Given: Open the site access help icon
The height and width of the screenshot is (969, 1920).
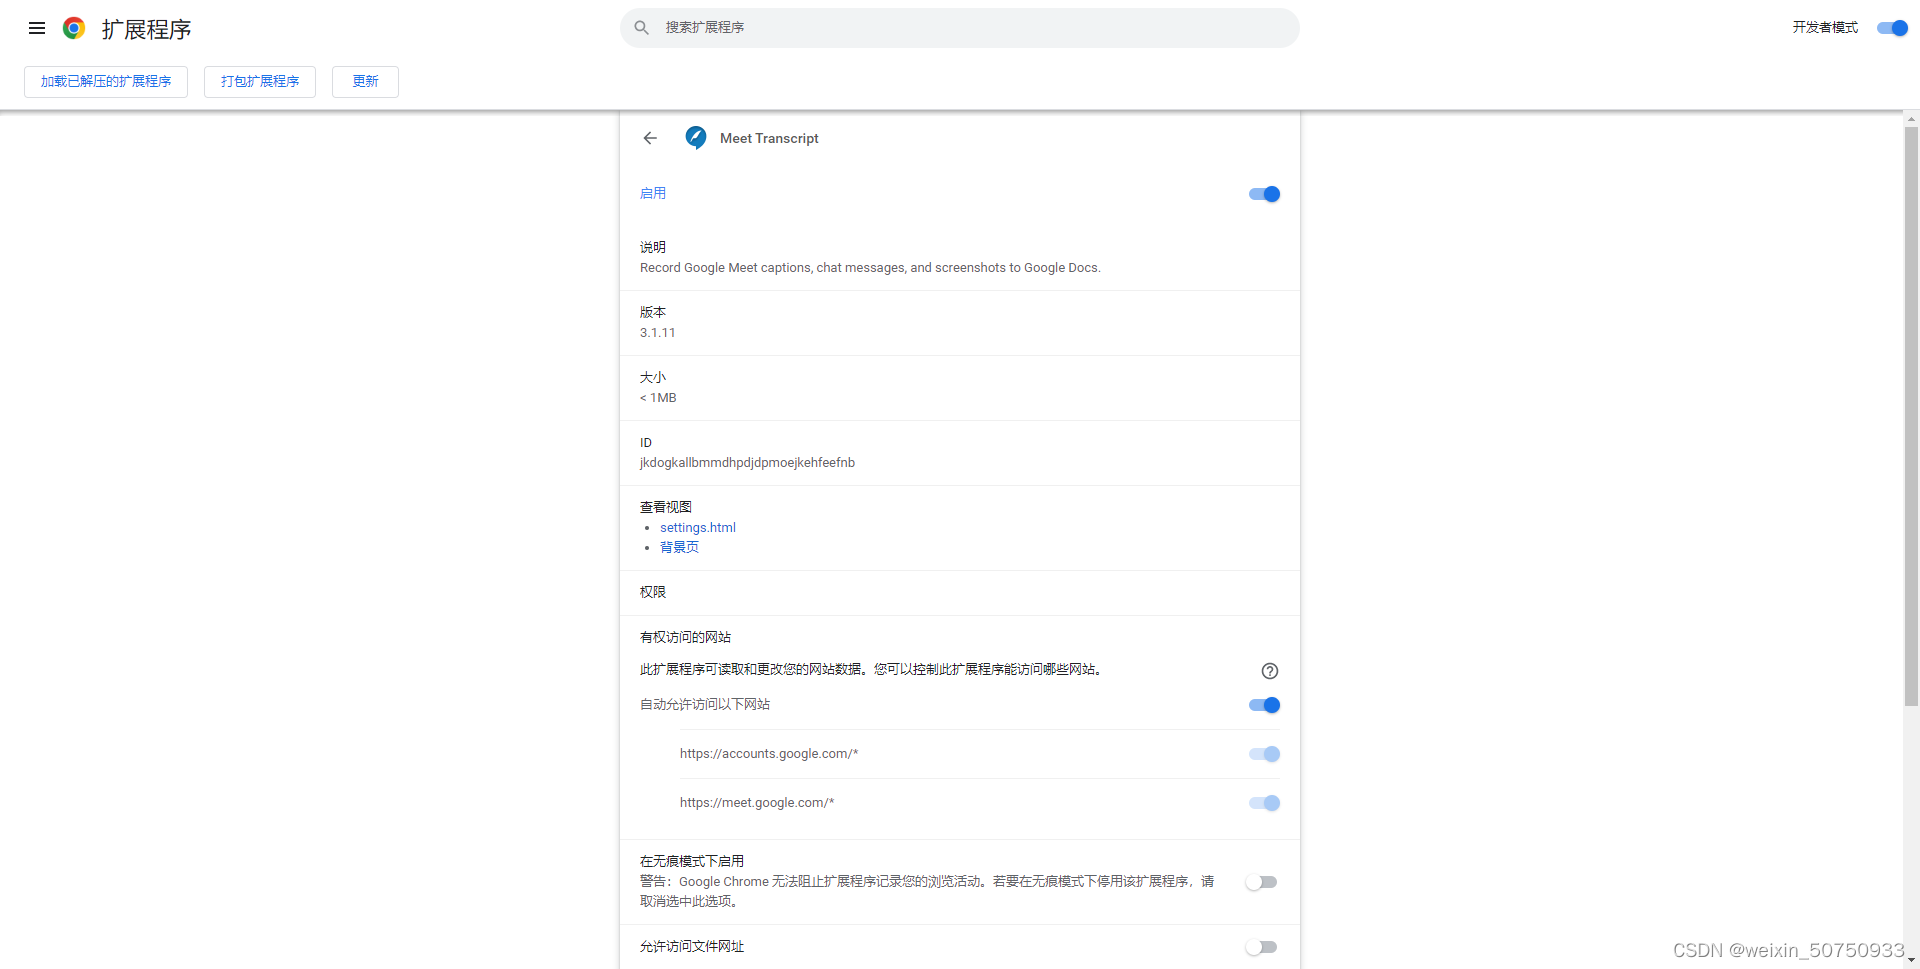Looking at the screenshot, I should tap(1270, 671).
